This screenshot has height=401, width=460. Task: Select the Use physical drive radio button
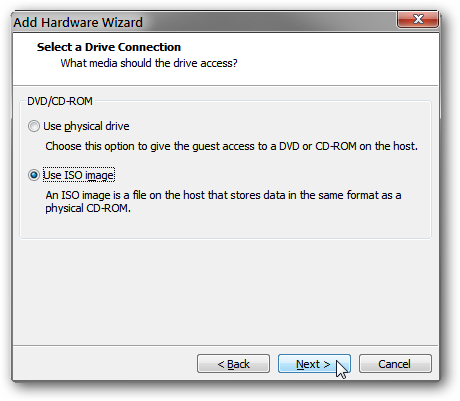[x=34, y=126]
